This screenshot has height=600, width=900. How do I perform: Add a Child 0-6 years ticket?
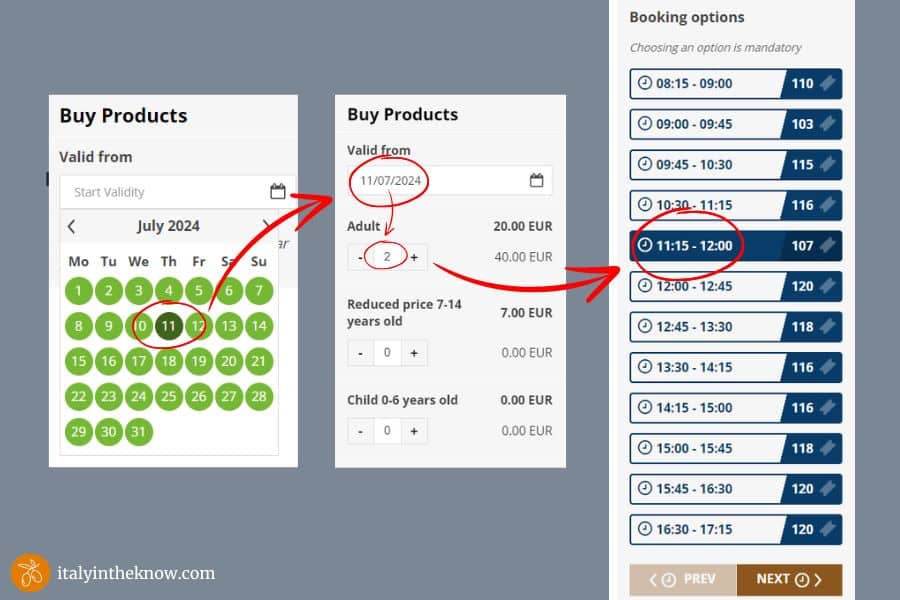(x=414, y=431)
